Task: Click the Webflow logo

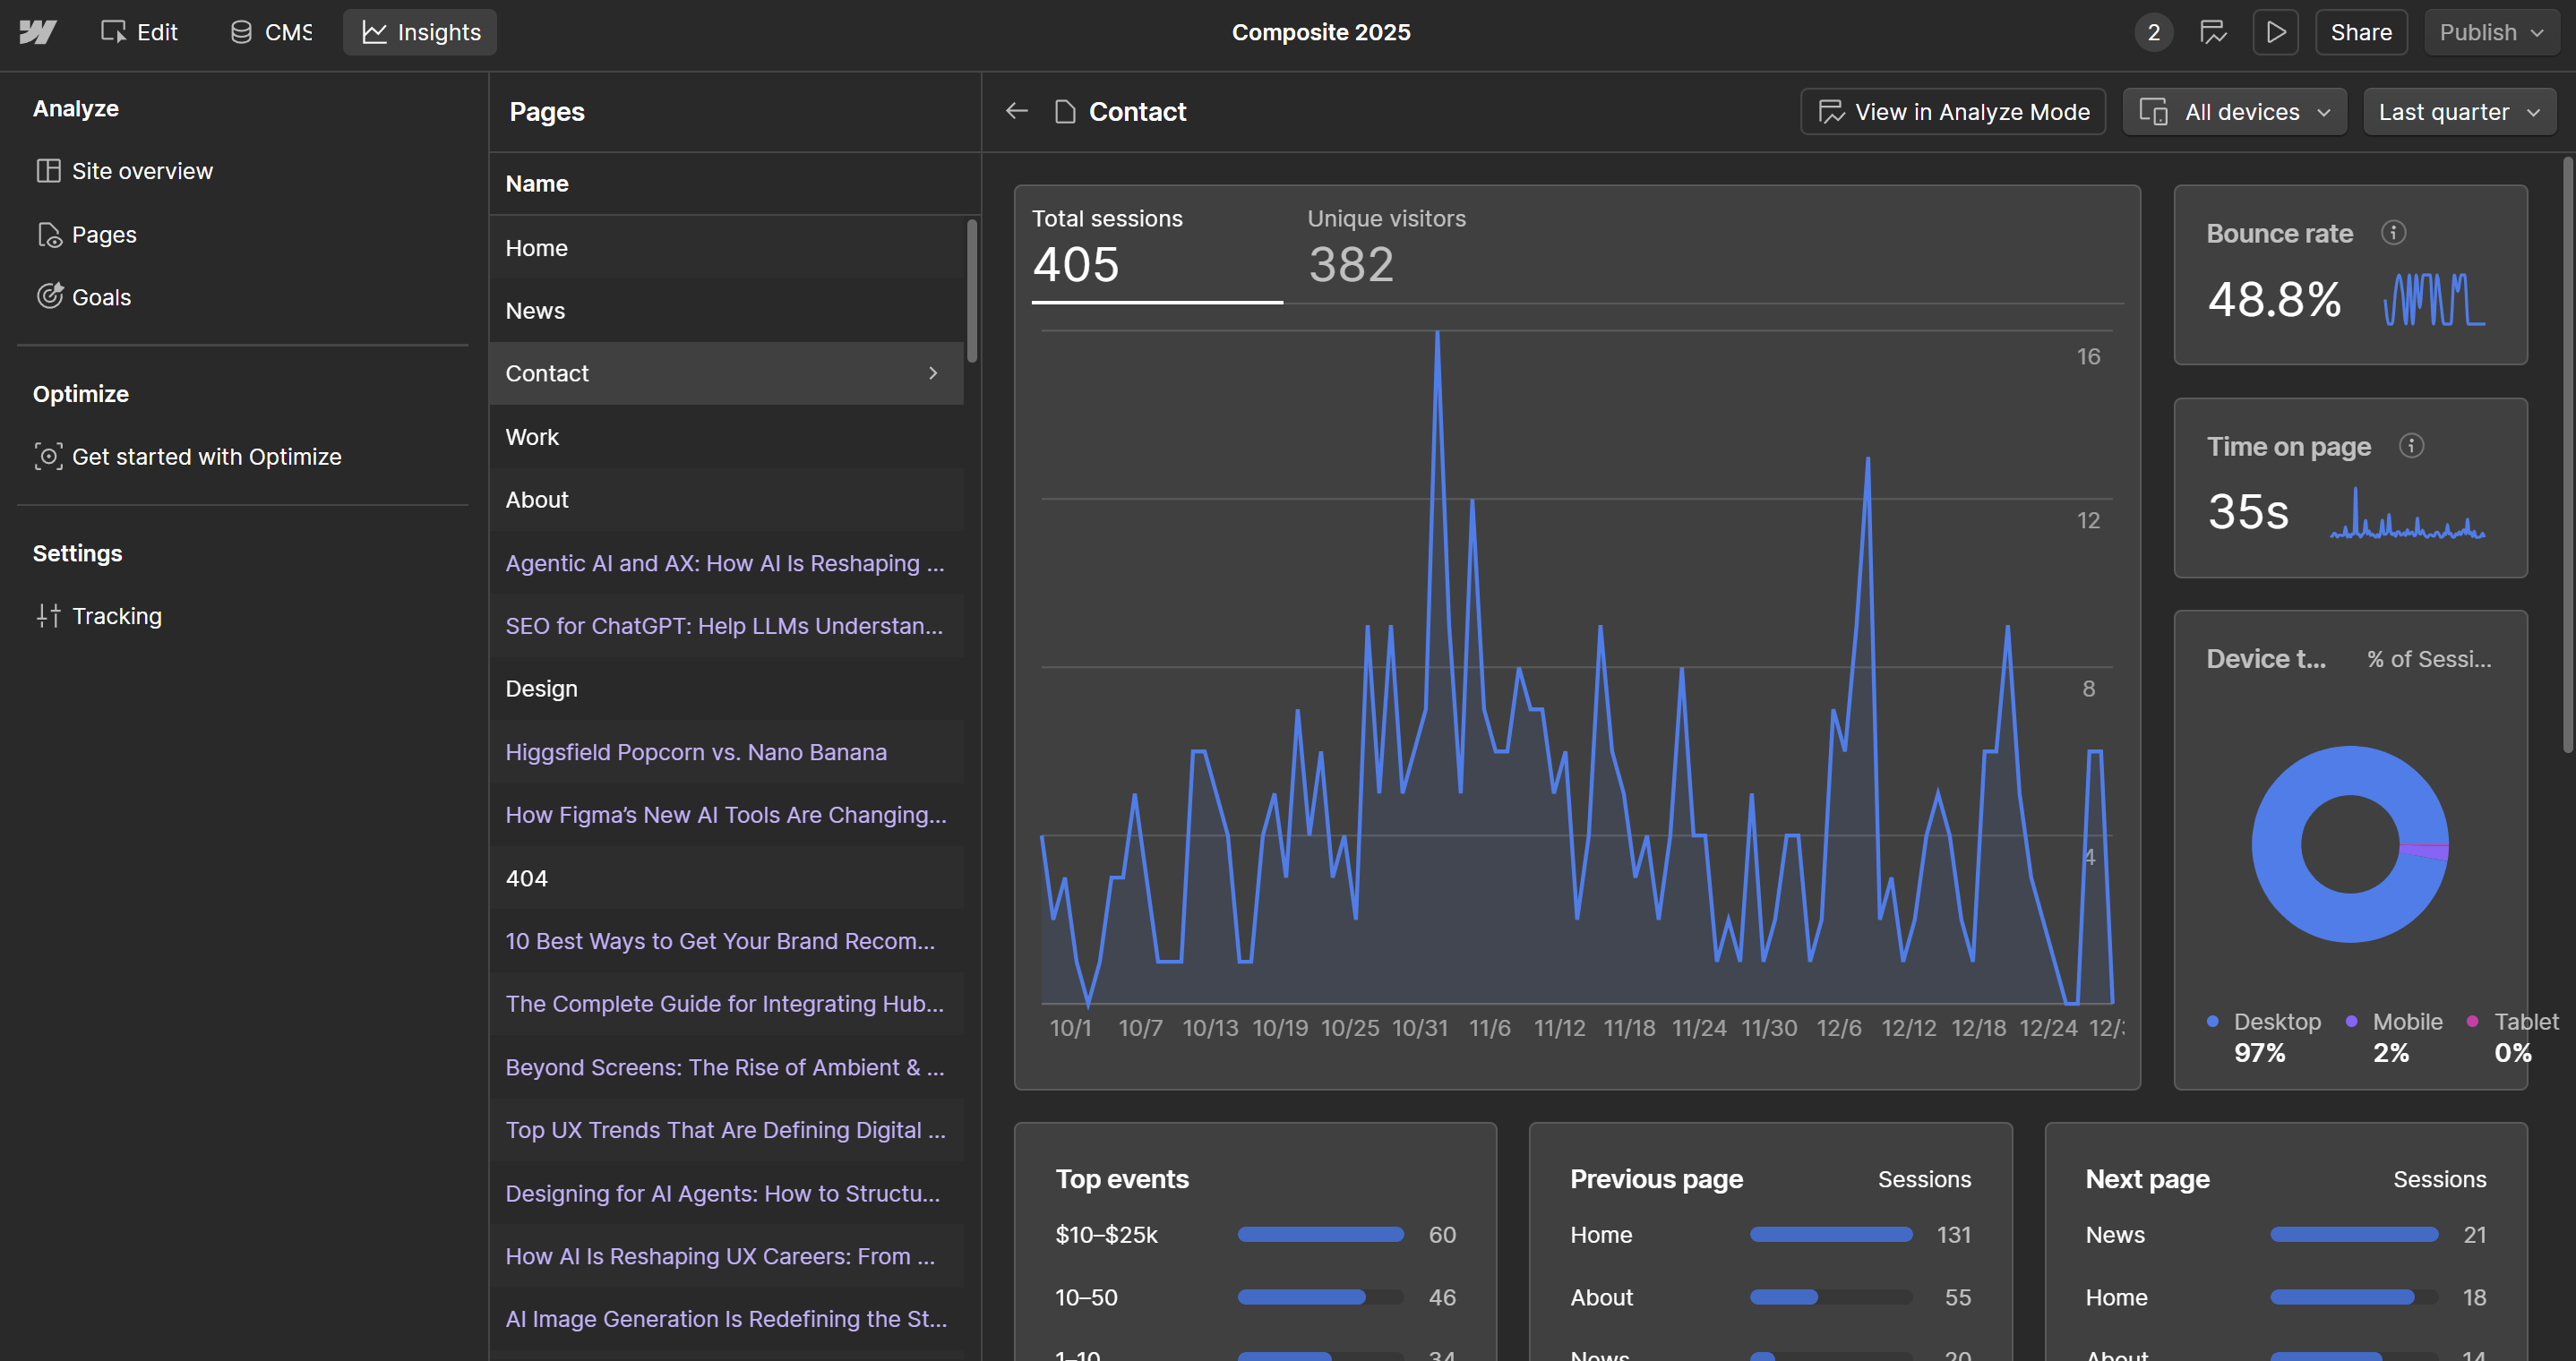Action: tap(36, 32)
